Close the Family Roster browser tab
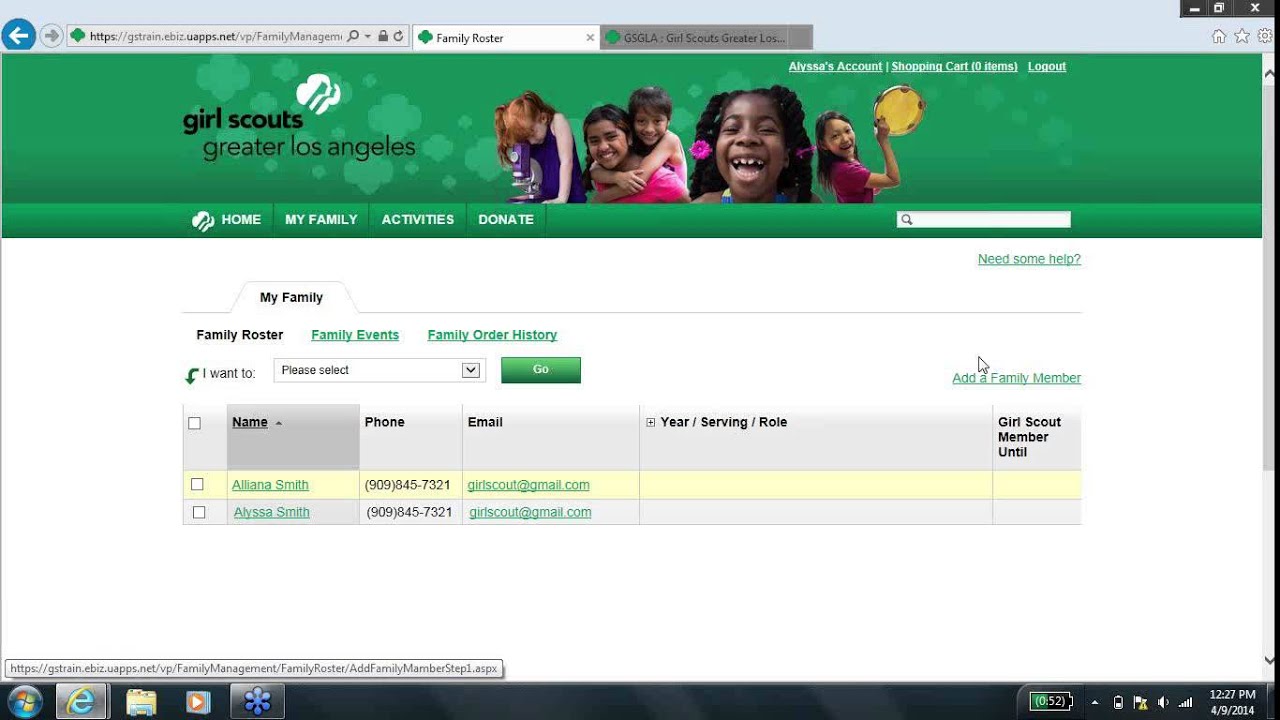The width and height of the screenshot is (1280, 720). [x=590, y=38]
